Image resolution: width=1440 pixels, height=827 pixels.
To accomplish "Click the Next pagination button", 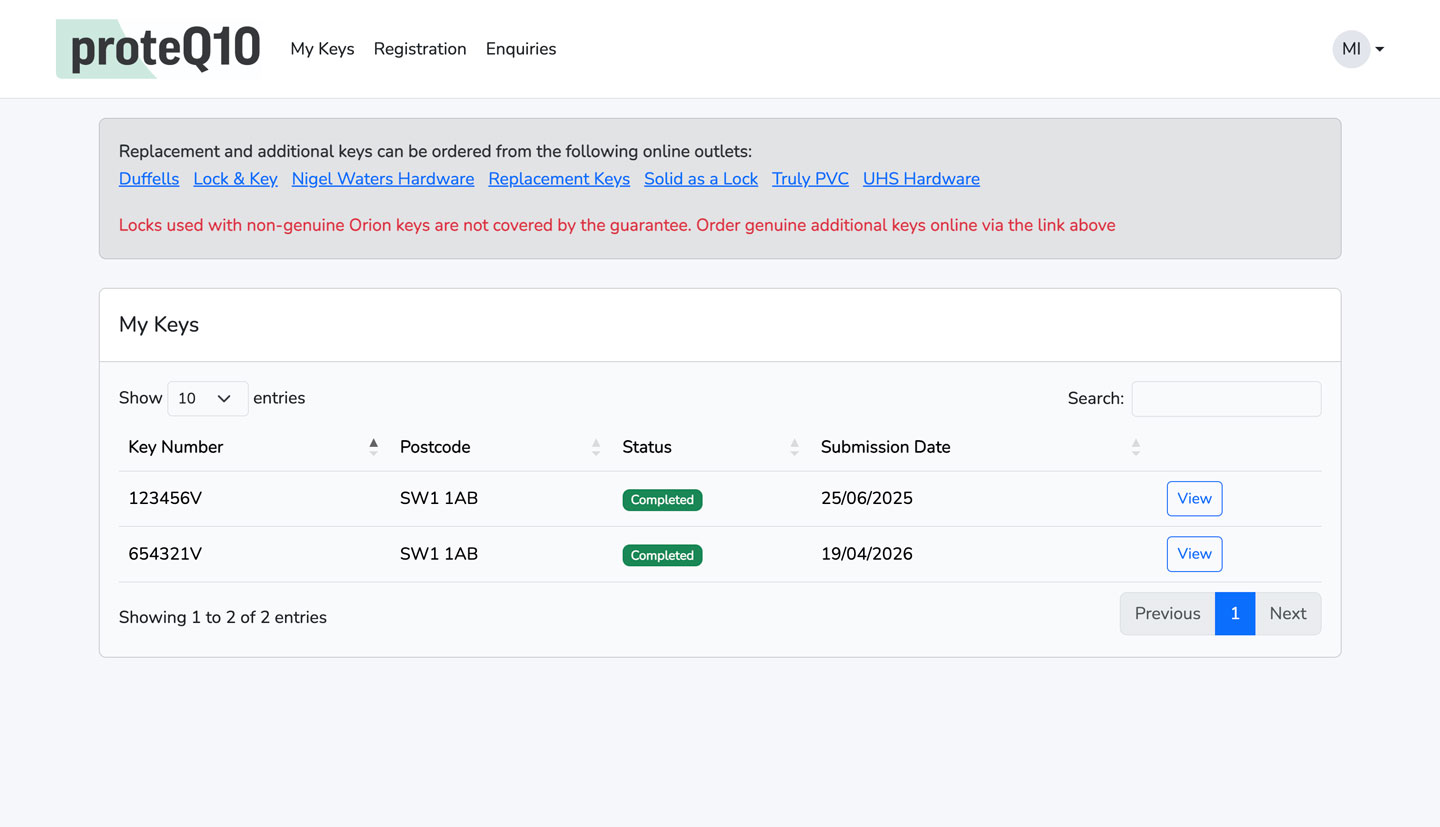I will (x=1288, y=614).
